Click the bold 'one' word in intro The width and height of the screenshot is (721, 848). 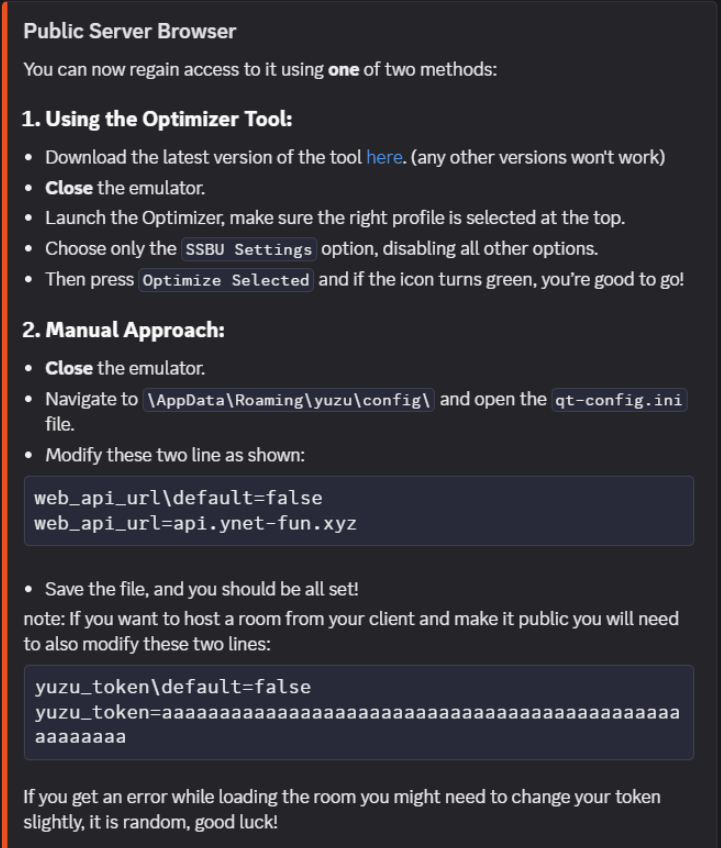[x=343, y=70]
